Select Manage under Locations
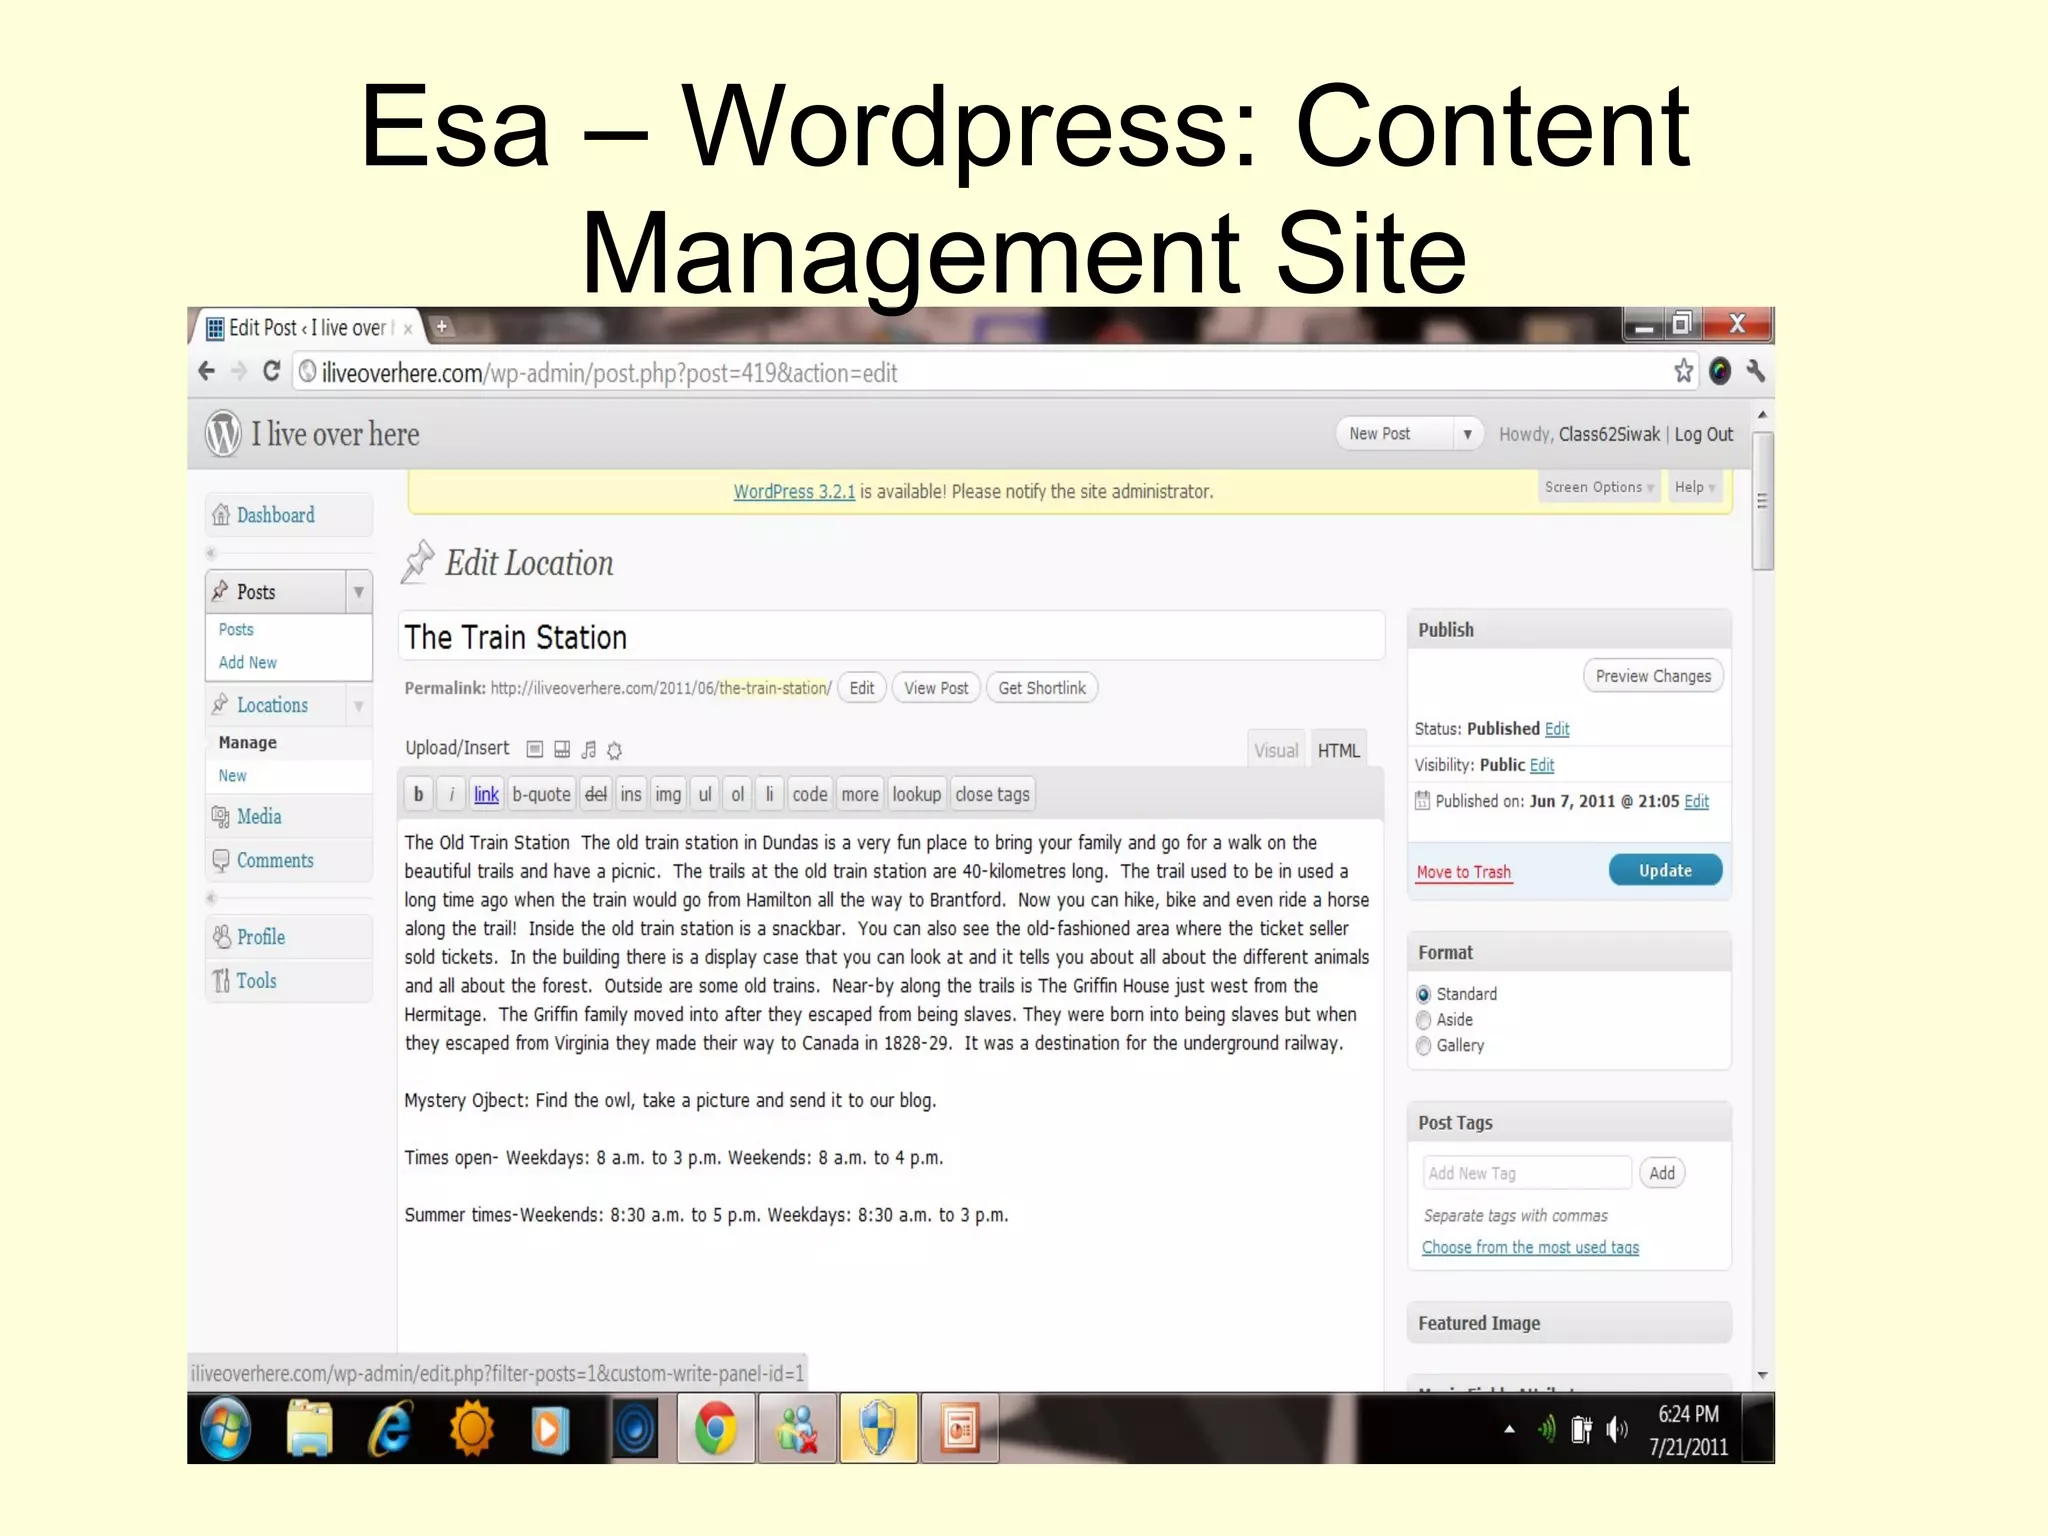Screen dimensions: 2048x1536 pos(248,743)
